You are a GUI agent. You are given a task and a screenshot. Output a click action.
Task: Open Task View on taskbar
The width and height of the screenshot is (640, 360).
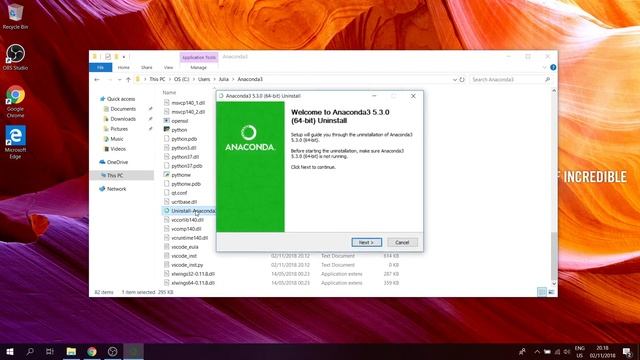click(x=50, y=351)
